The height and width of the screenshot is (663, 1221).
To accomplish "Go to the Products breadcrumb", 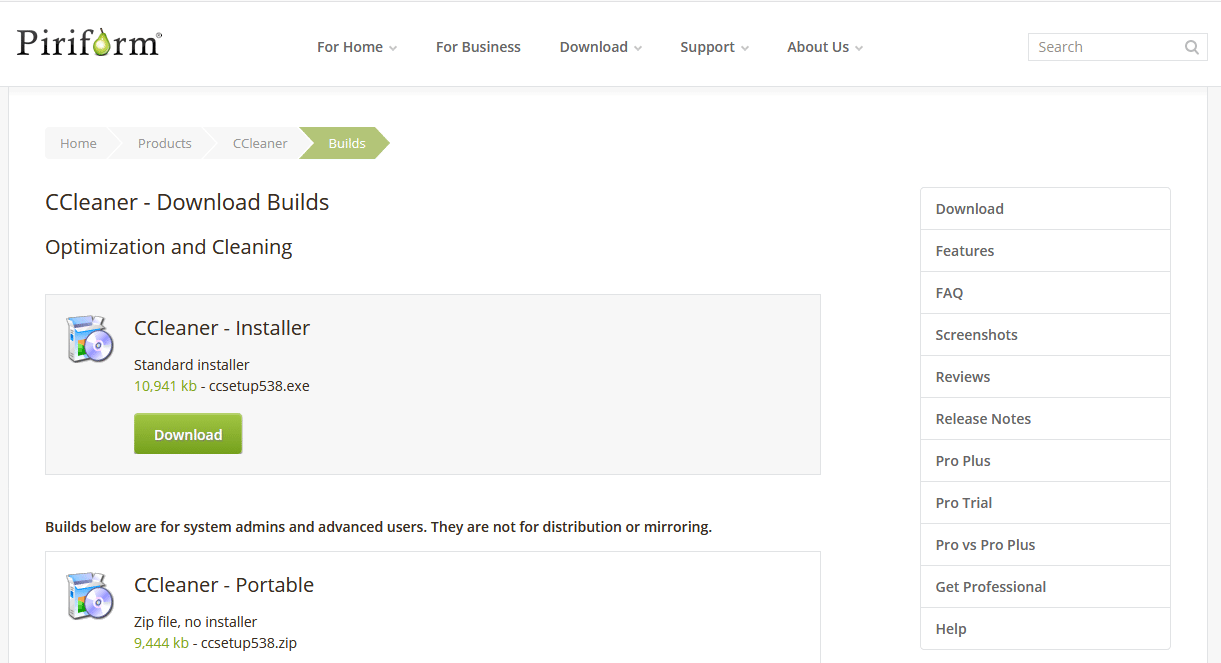I will point(164,143).
